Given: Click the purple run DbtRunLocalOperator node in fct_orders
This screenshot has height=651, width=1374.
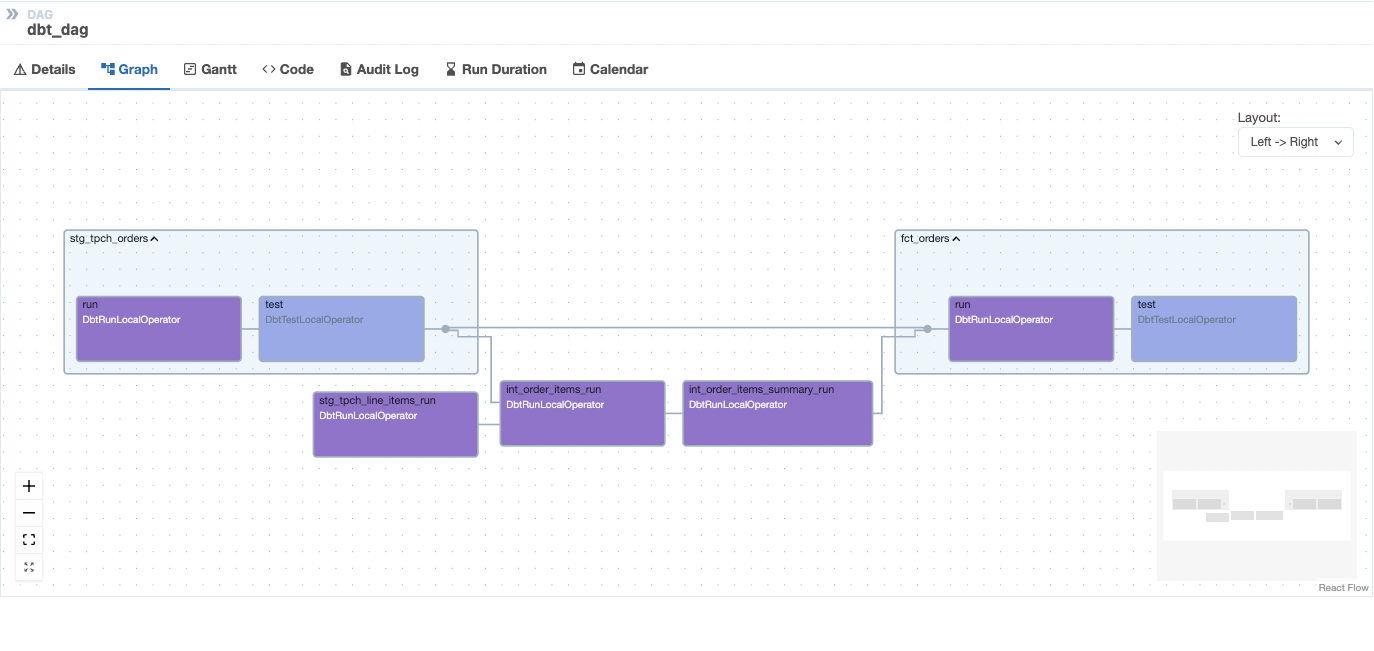Looking at the screenshot, I should pos(1031,328).
